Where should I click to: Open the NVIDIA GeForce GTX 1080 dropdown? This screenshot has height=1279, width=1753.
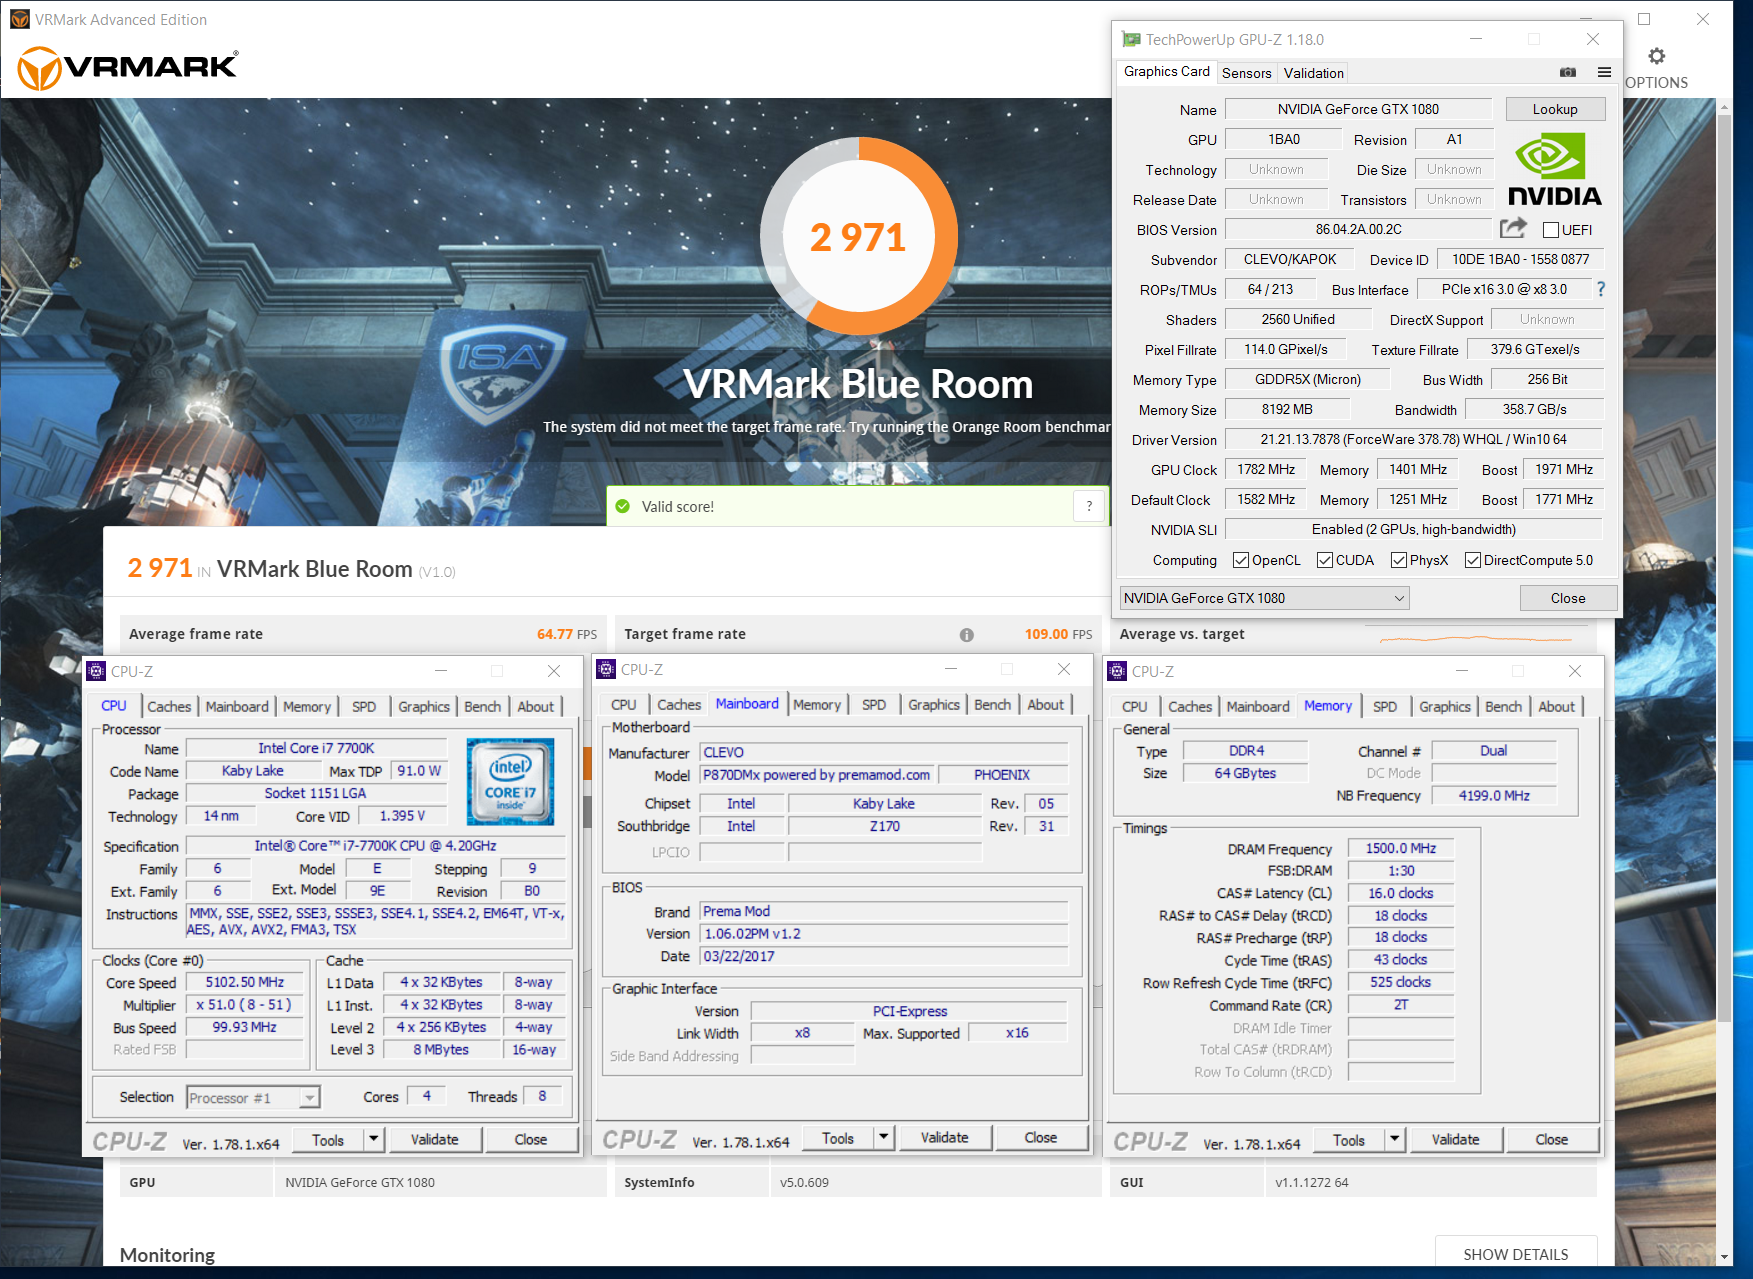tap(1264, 598)
